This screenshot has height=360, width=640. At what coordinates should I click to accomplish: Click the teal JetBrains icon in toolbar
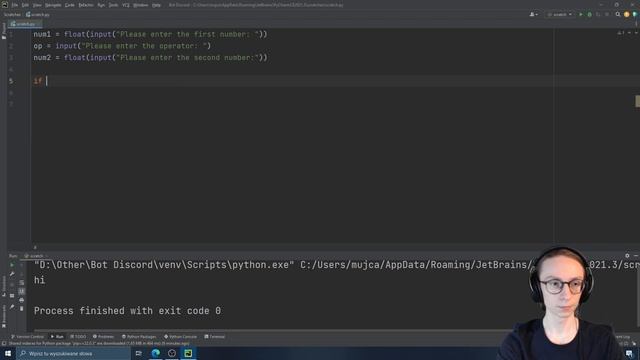[x=635, y=14]
